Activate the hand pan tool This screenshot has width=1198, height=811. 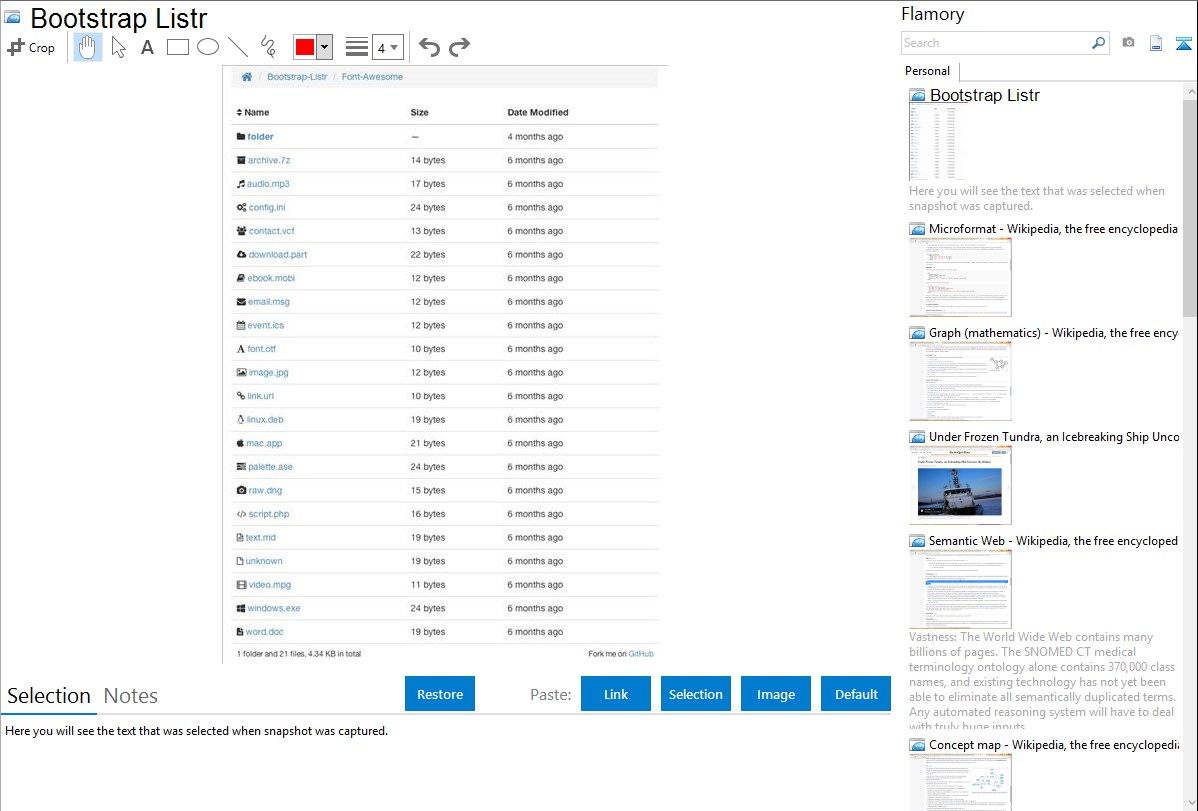(88, 47)
